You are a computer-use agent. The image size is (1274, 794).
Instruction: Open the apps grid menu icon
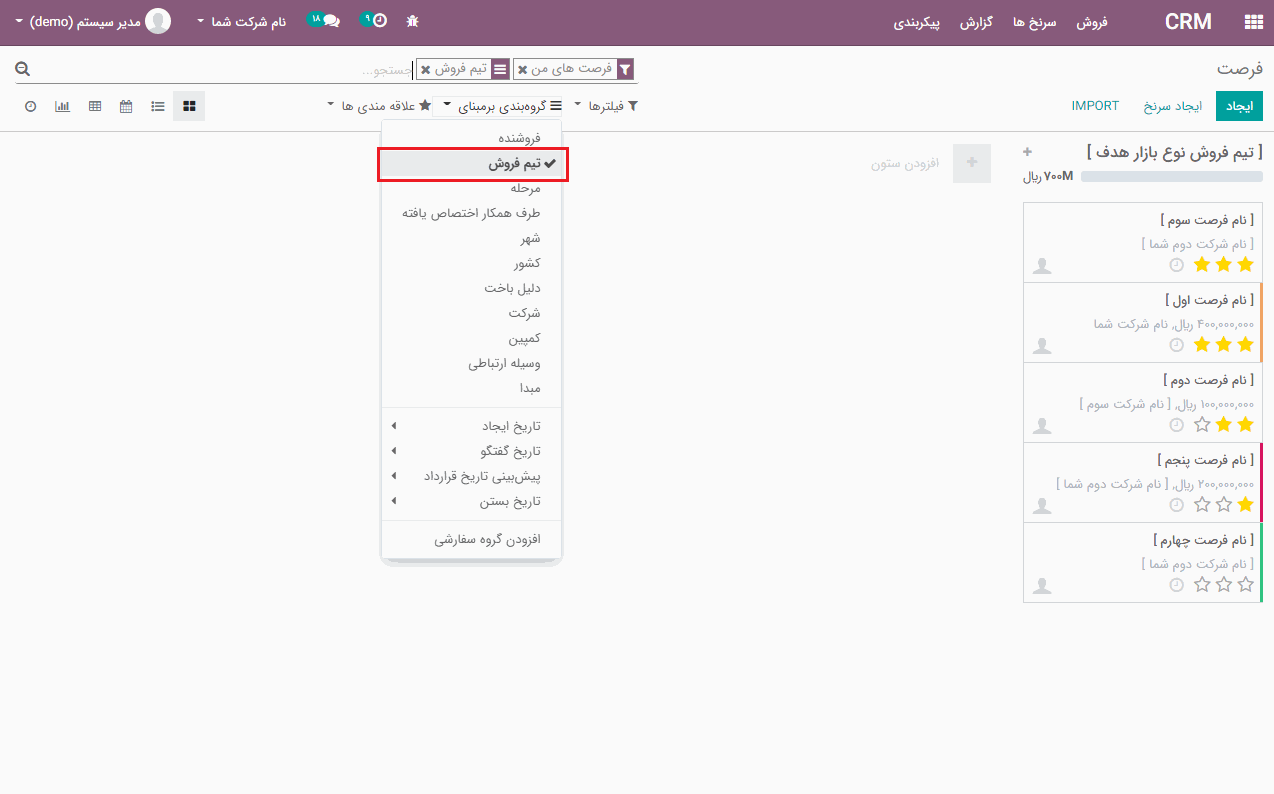pyautogui.click(x=1252, y=22)
